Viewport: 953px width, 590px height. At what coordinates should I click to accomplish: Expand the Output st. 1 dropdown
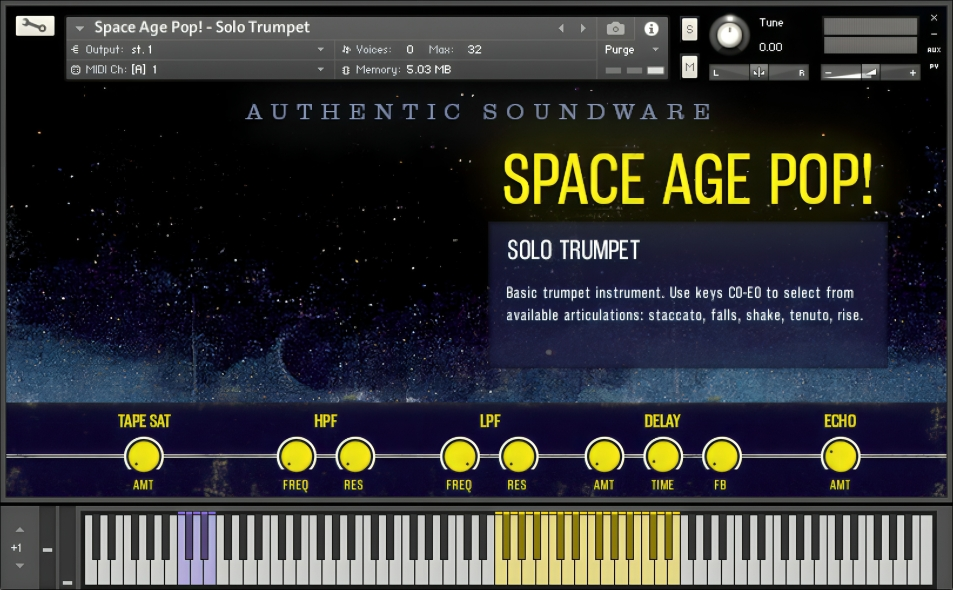[320, 50]
